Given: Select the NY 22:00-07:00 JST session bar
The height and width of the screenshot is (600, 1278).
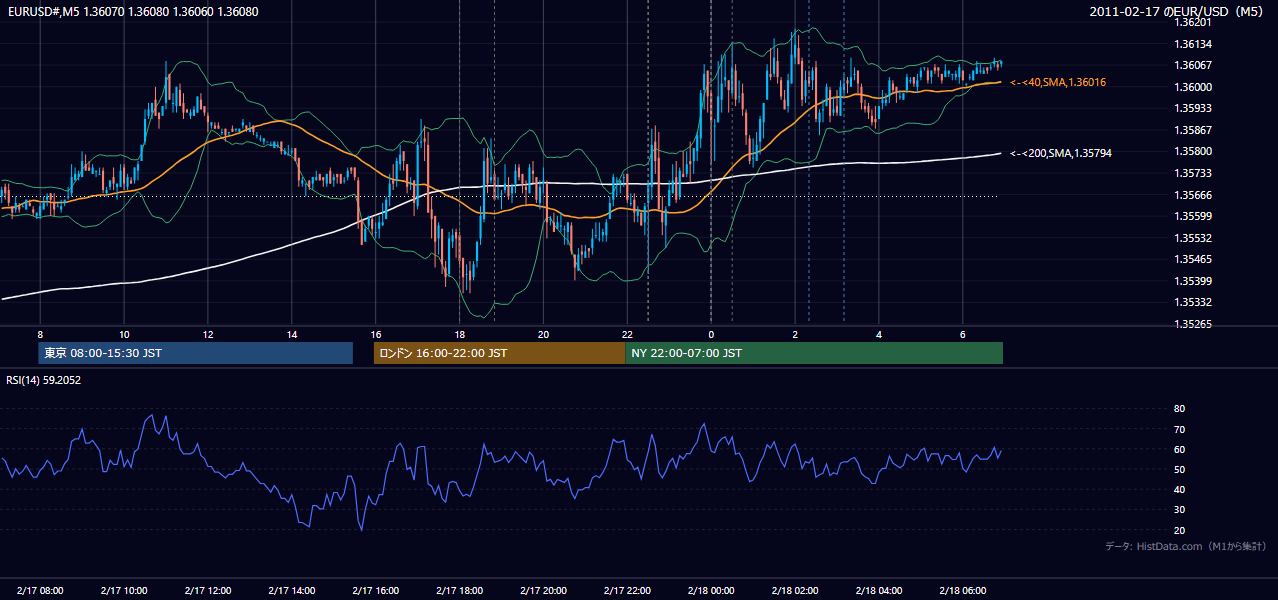Looking at the screenshot, I should point(814,353).
